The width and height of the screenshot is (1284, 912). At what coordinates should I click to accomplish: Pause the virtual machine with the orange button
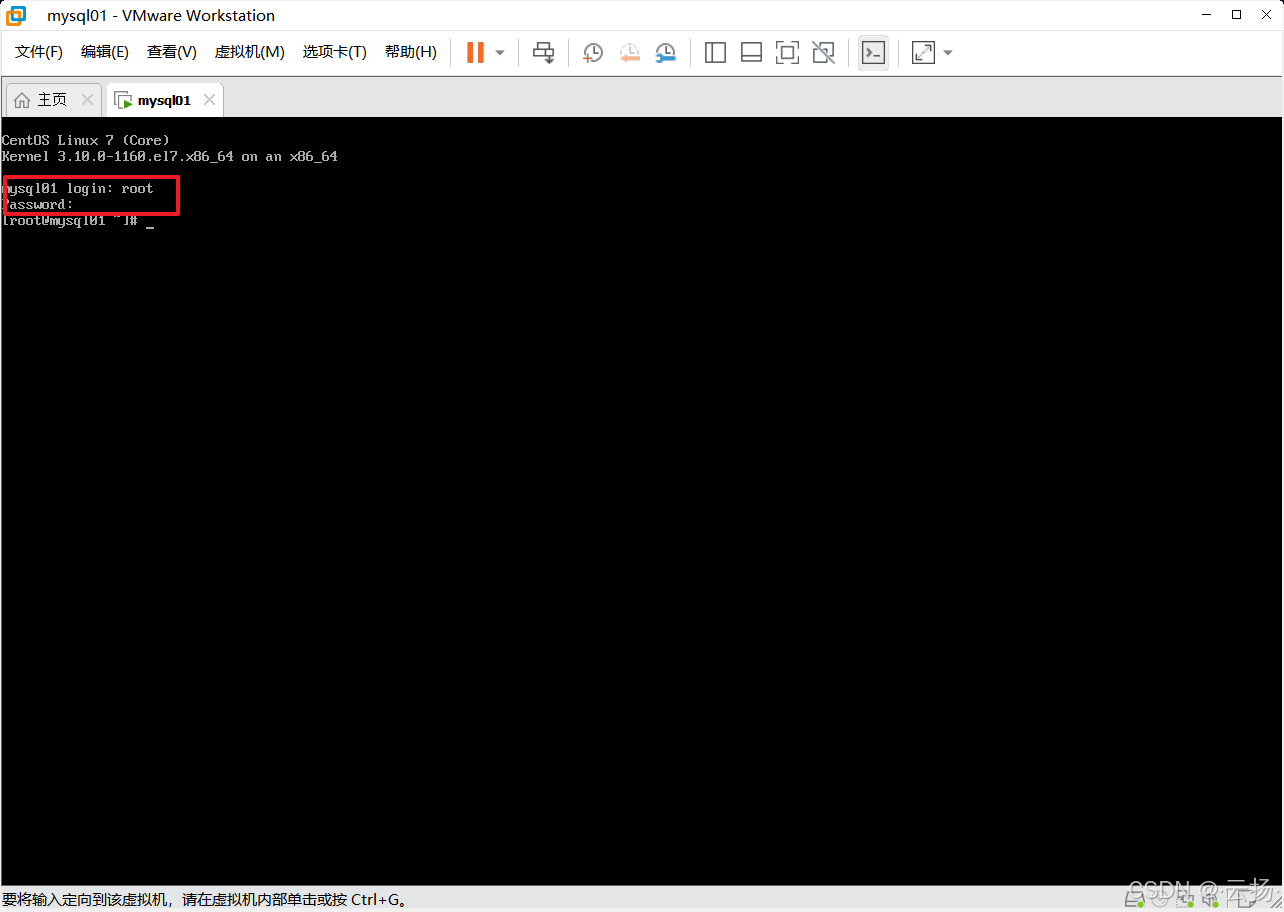tap(476, 52)
